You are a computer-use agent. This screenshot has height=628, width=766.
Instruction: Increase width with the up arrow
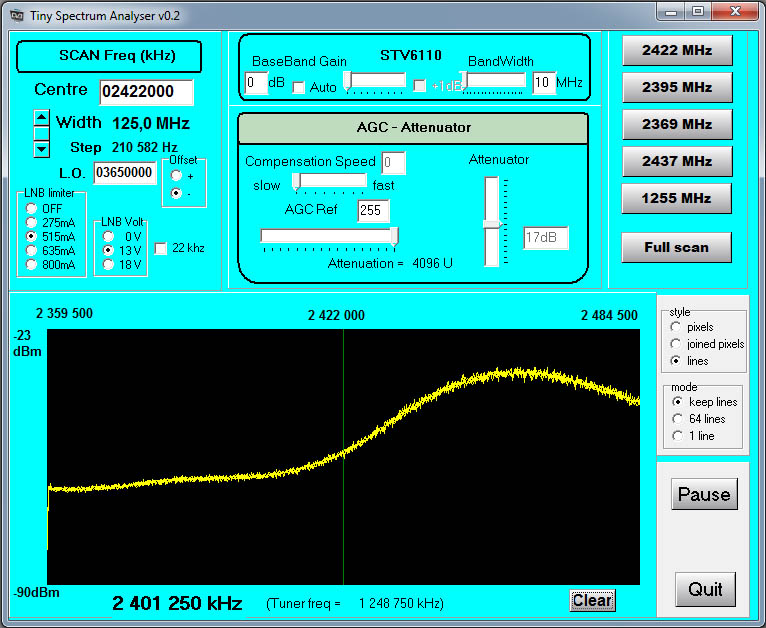tap(41, 118)
